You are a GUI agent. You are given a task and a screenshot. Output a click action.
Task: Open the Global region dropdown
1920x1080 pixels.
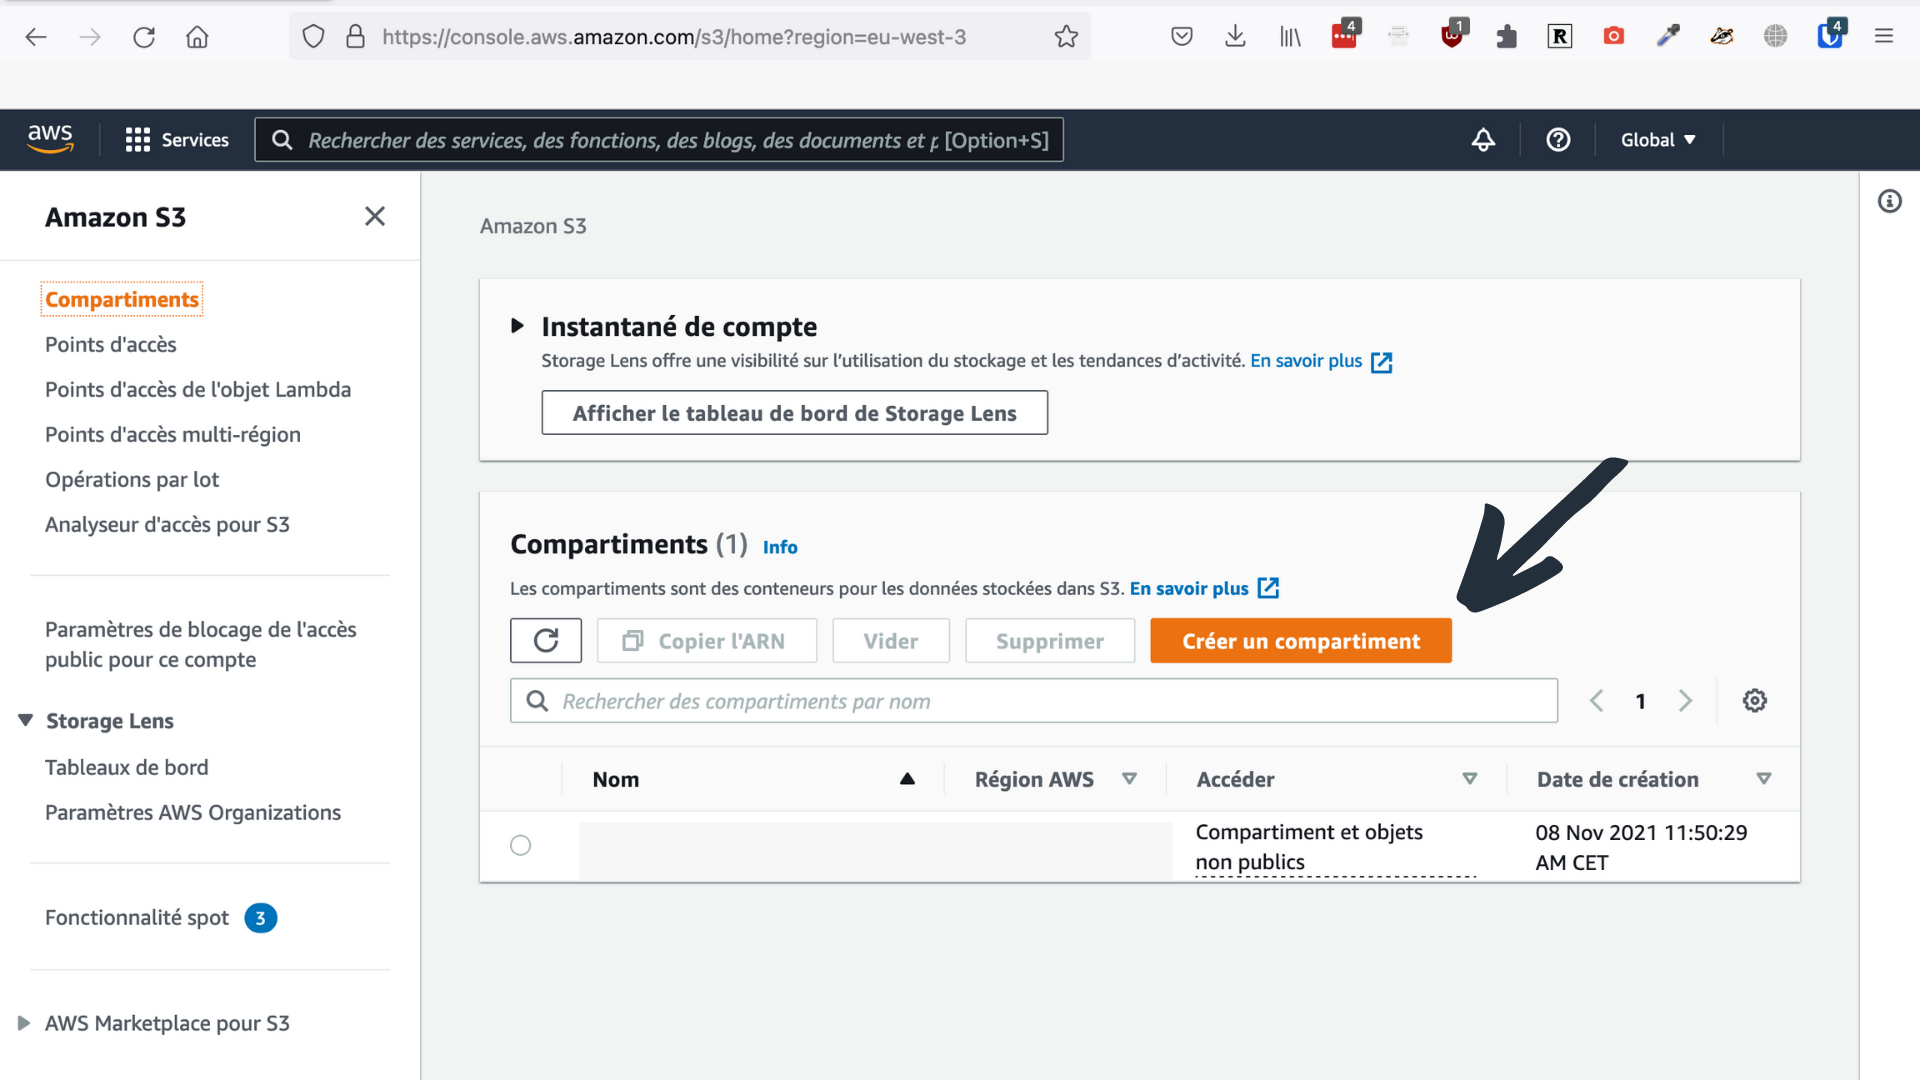click(x=1659, y=140)
